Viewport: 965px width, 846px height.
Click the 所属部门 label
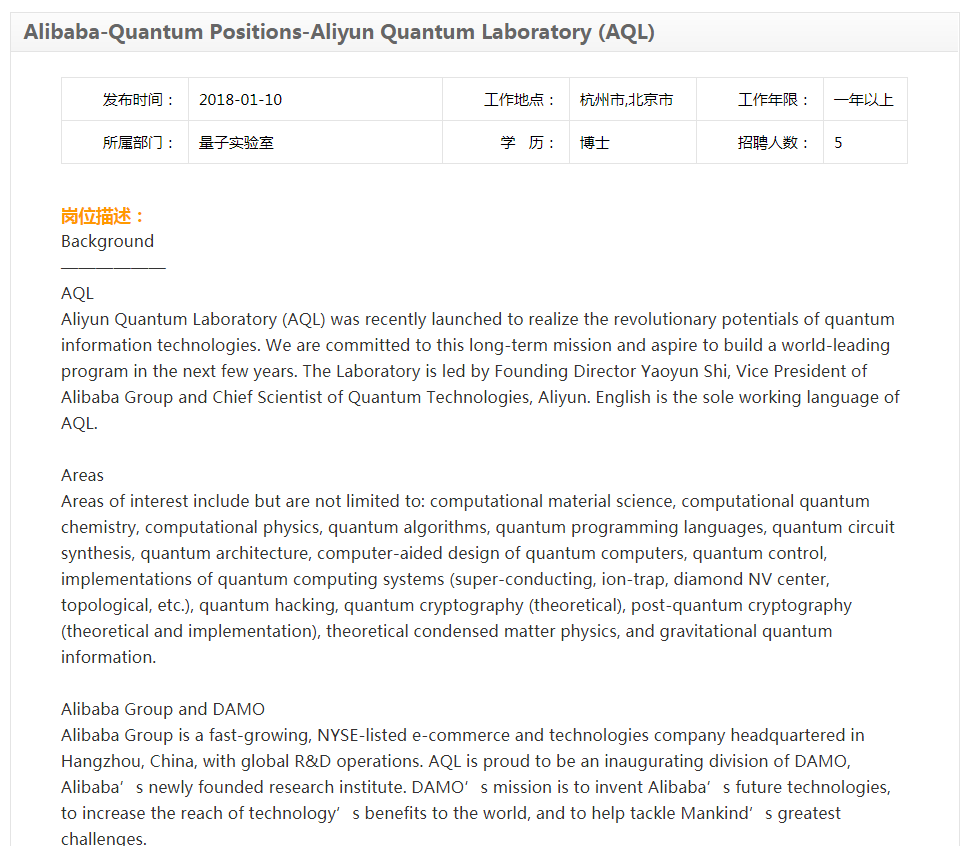138,143
